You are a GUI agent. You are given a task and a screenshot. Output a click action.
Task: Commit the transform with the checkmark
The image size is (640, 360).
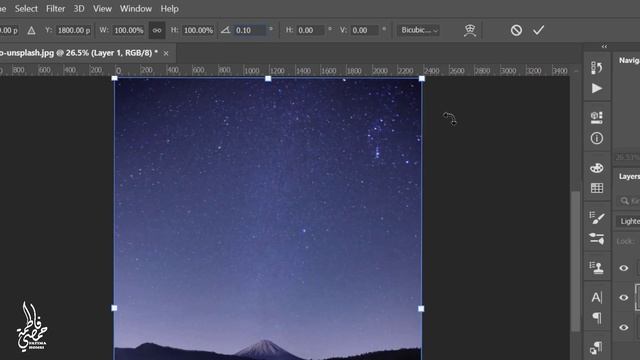click(538, 30)
